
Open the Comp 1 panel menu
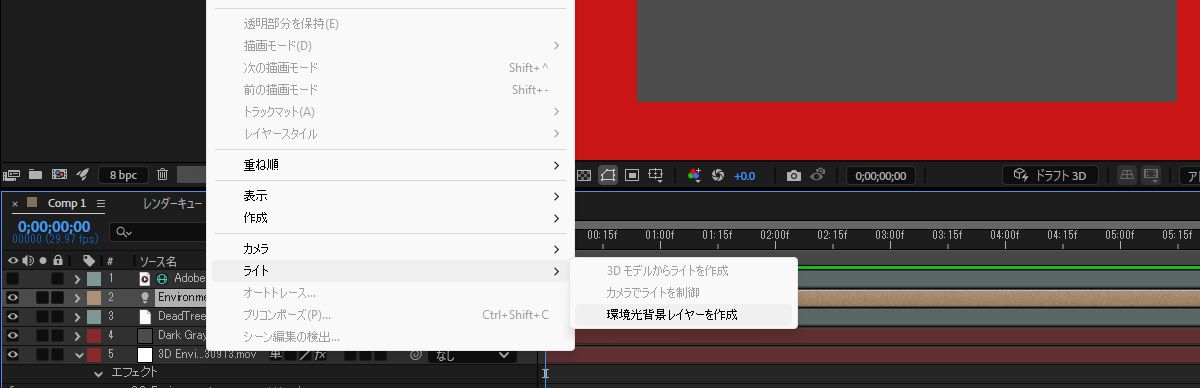point(101,204)
